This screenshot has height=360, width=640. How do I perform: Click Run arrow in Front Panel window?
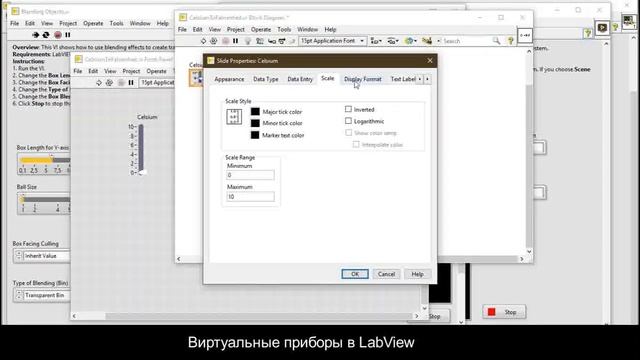click(x=99, y=82)
